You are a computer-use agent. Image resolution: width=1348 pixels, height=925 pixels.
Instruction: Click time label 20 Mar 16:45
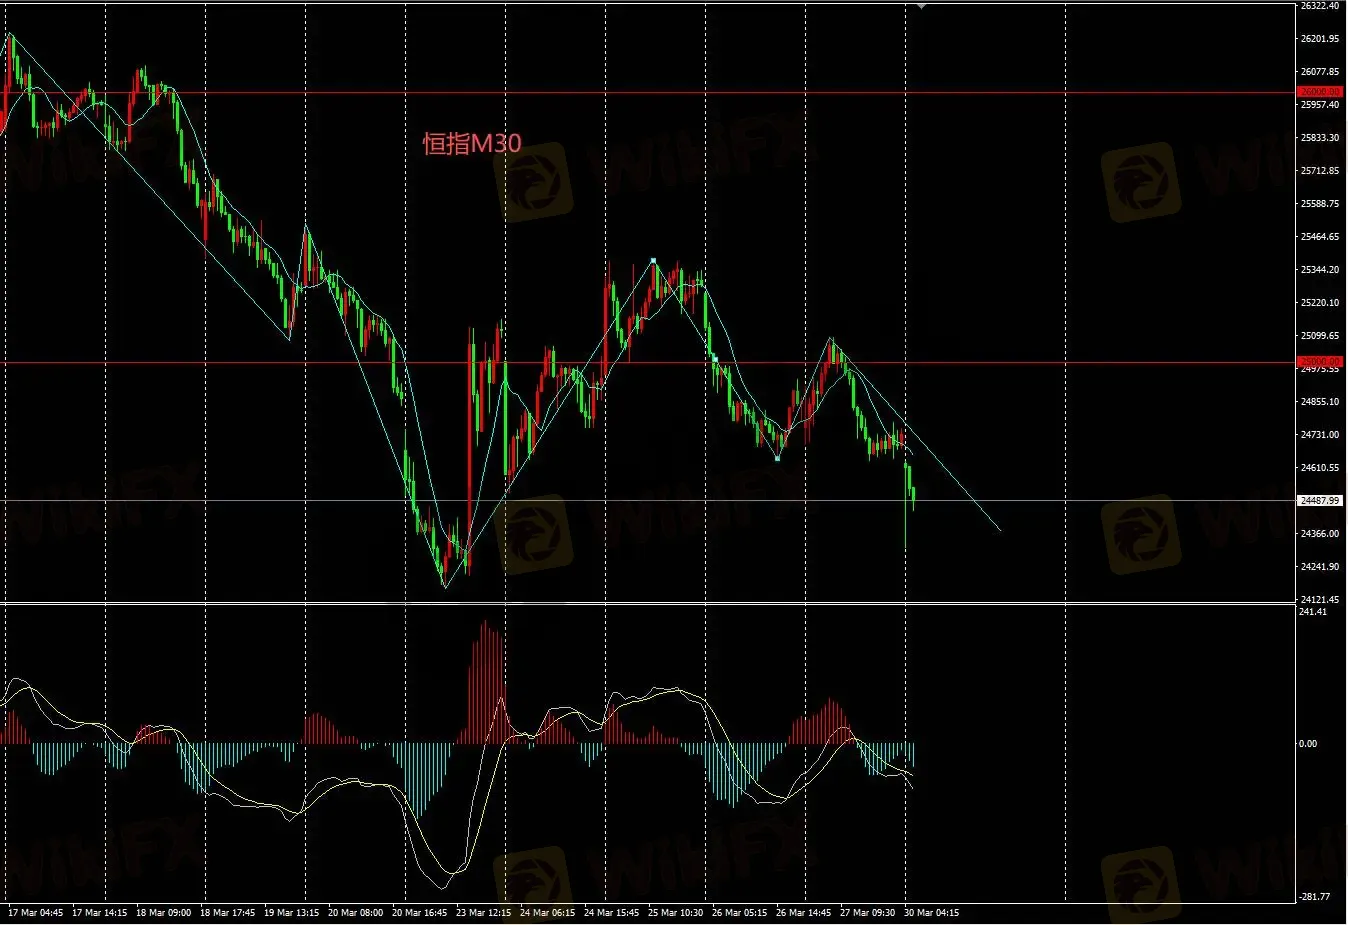coord(419,913)
